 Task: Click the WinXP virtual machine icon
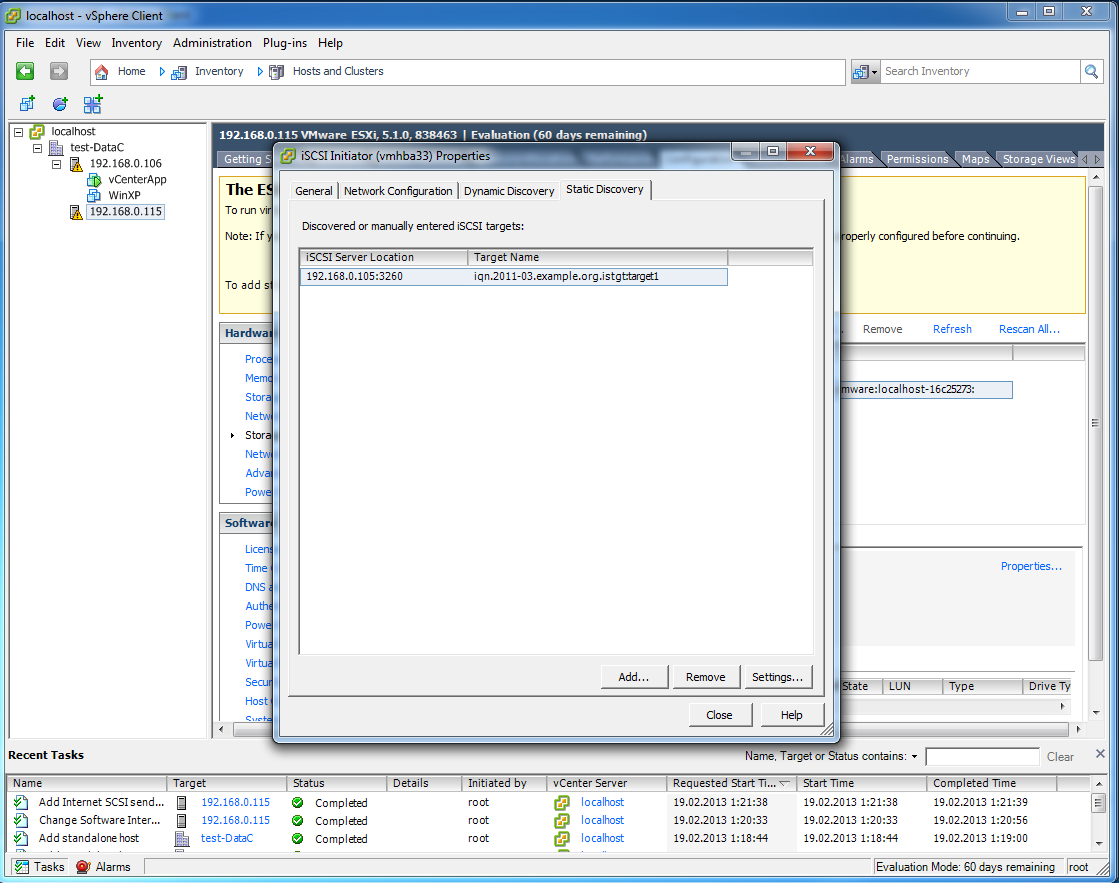[94, 196]
